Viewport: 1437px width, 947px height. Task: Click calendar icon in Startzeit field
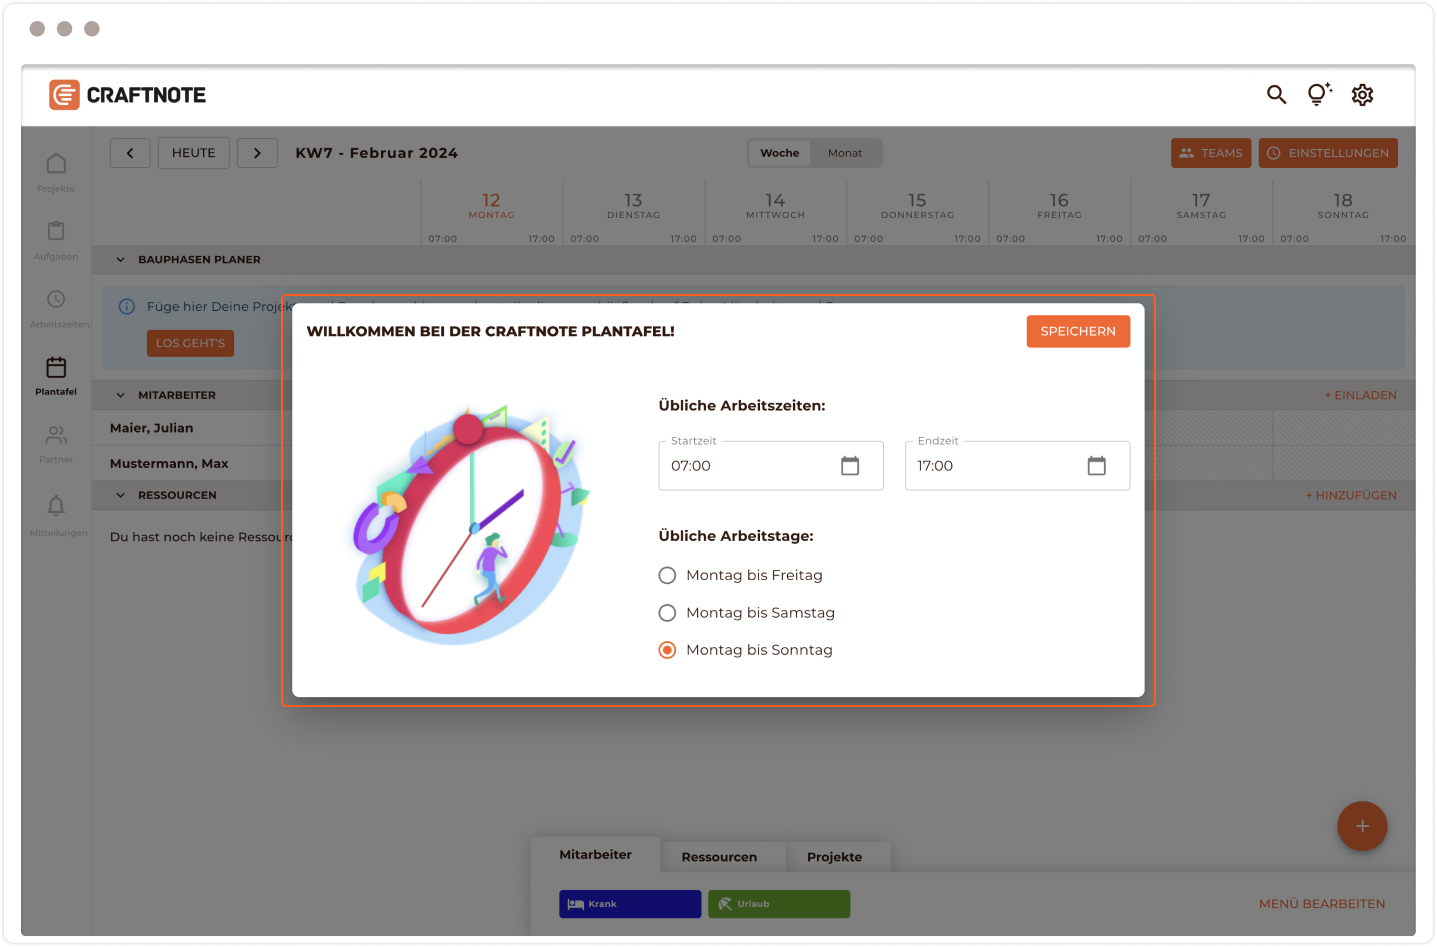[850, 466]
